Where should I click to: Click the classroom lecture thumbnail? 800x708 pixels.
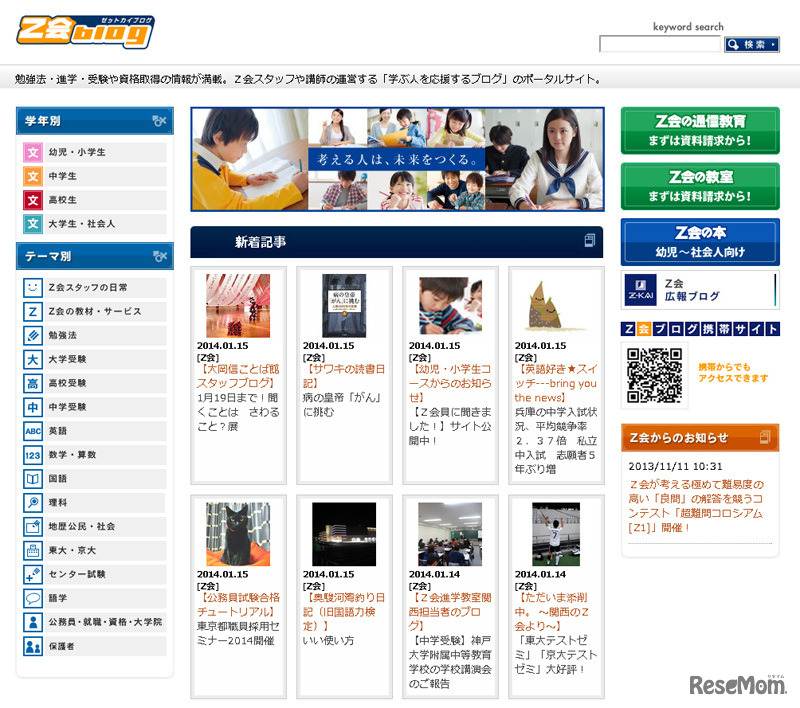click(450, 534)
